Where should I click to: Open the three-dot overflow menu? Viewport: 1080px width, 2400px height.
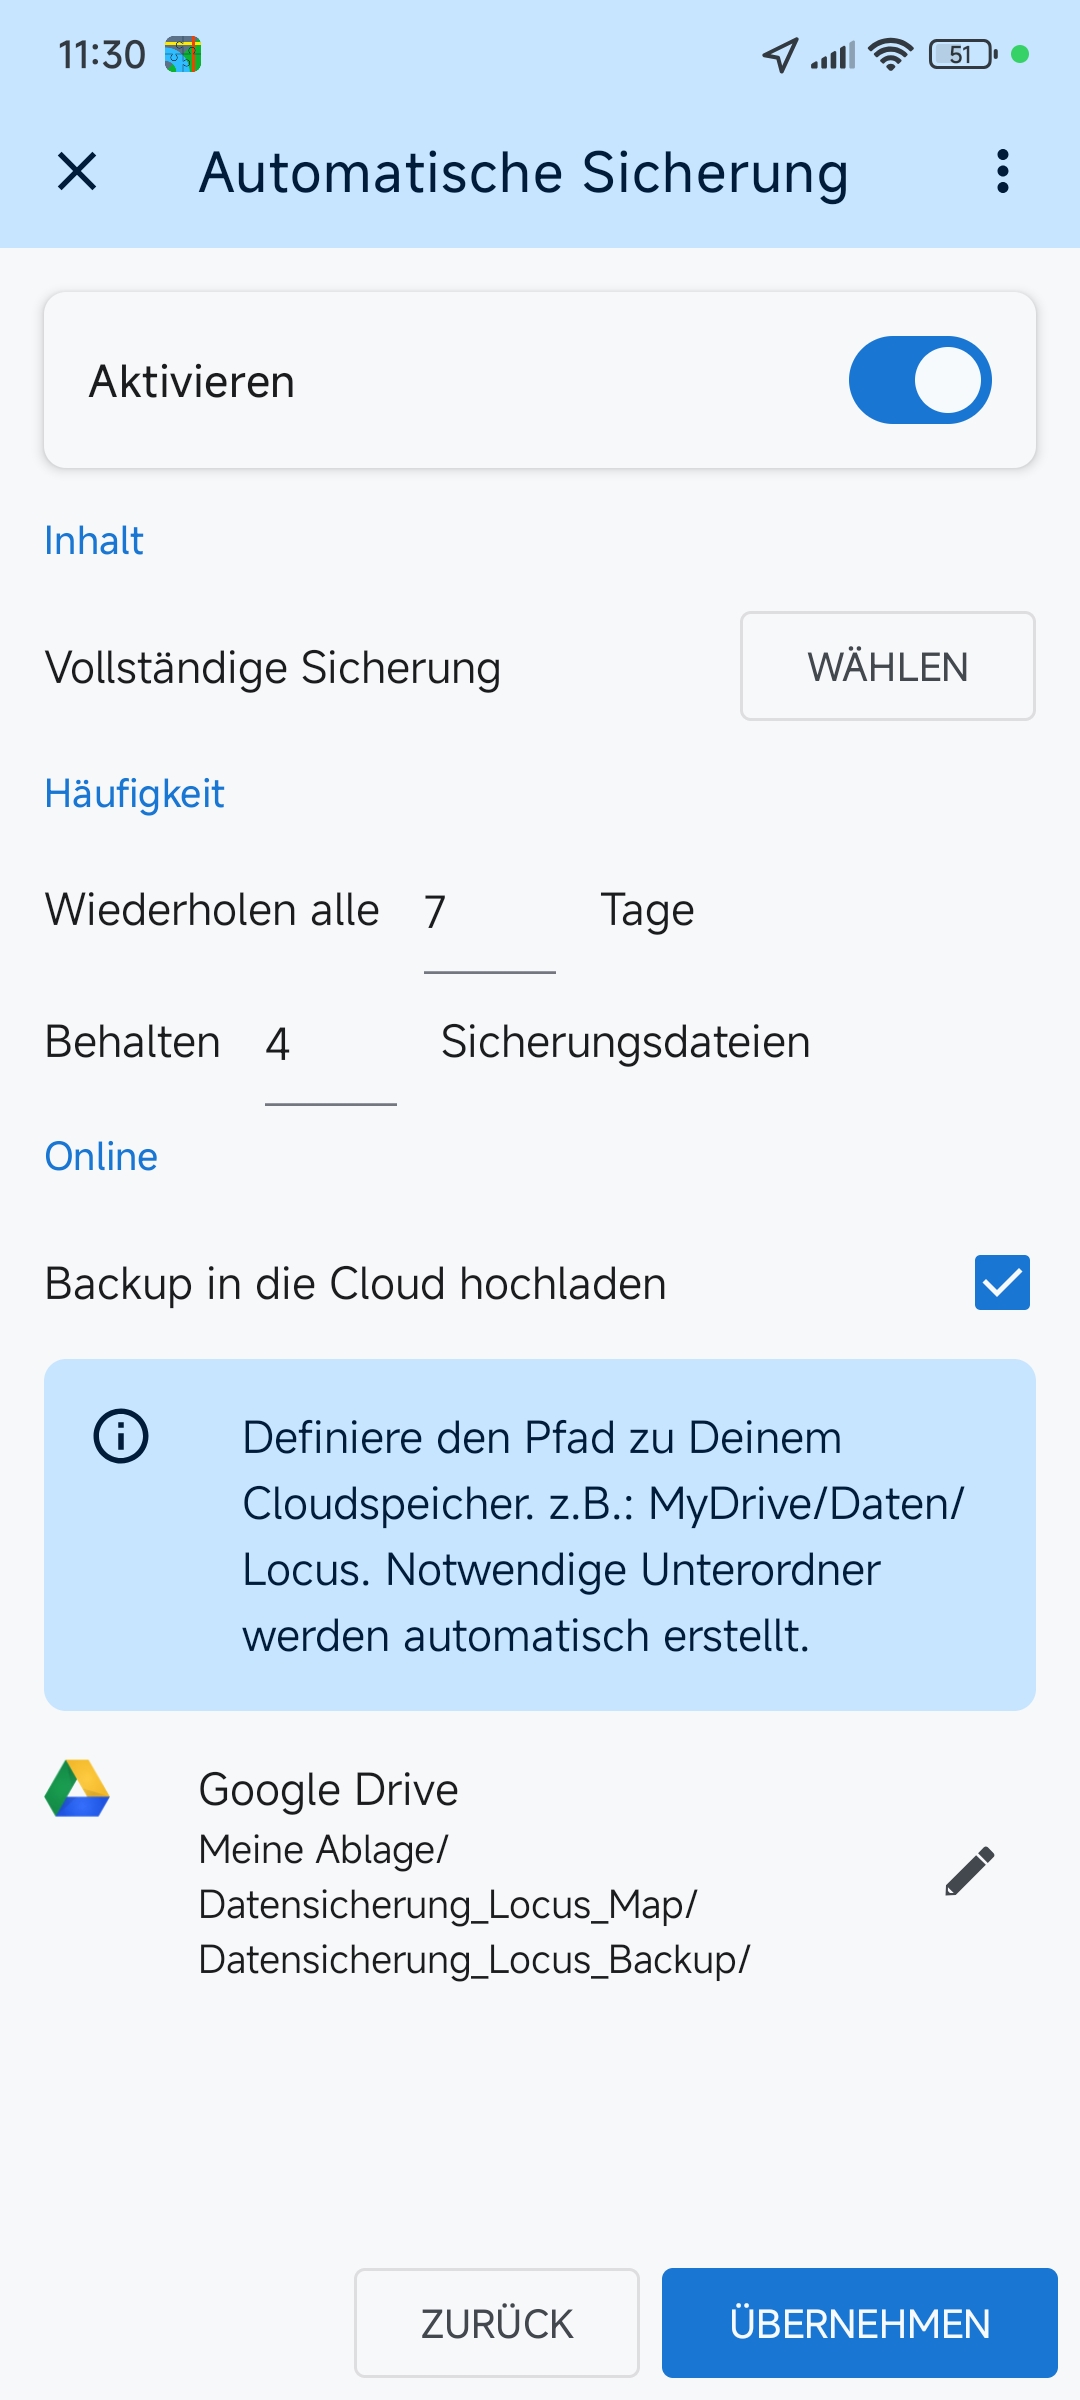point(1002,171)
